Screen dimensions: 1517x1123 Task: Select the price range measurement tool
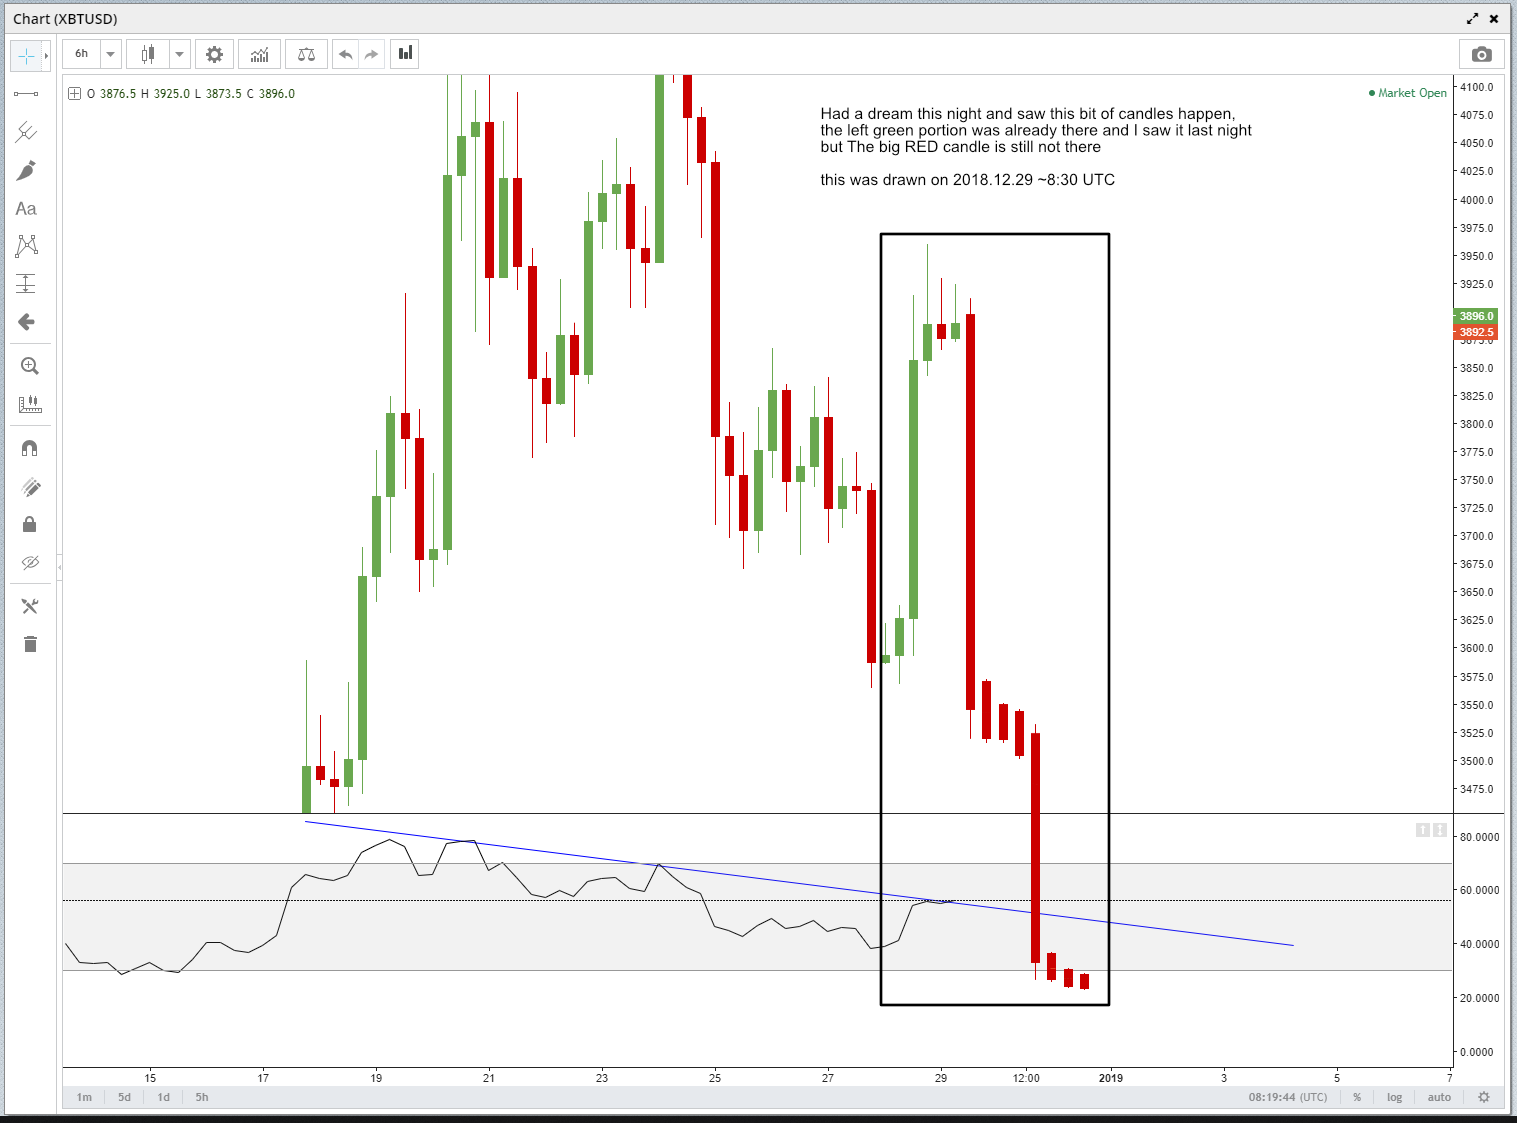point(26,284)
